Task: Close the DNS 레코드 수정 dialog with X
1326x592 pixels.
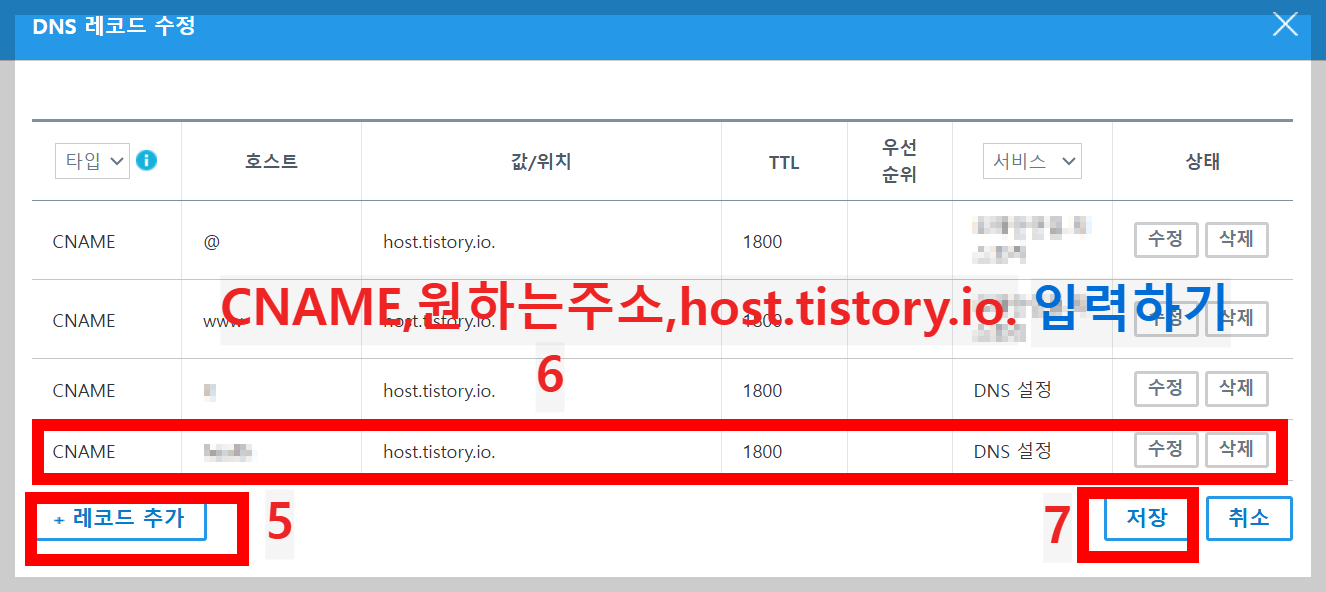Action: pyautogui.click(x=1284, y=25)
